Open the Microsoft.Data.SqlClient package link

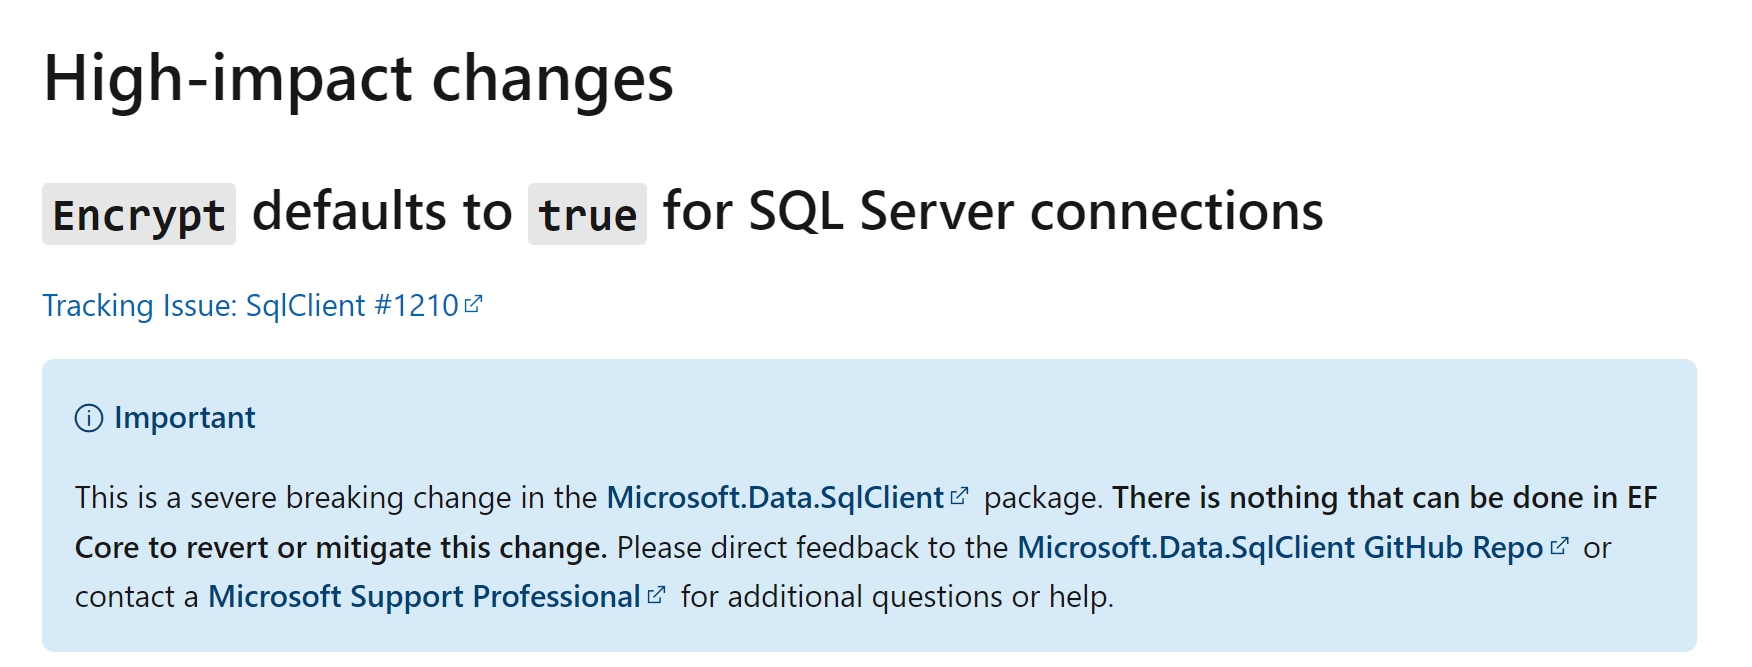[775, 498]
